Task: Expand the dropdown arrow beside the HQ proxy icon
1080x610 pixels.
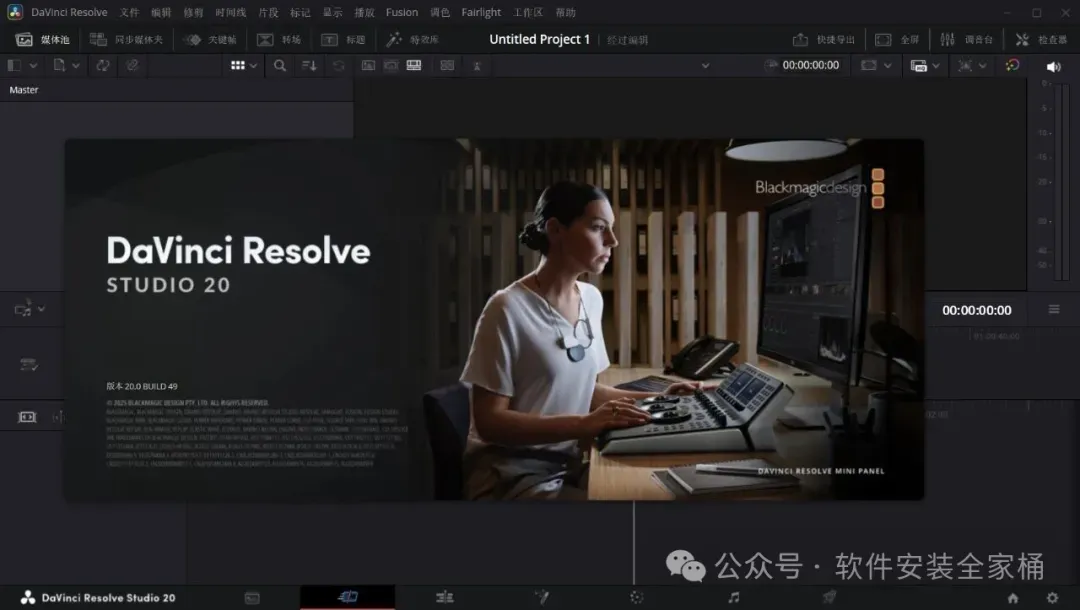Action: point(935,65)
